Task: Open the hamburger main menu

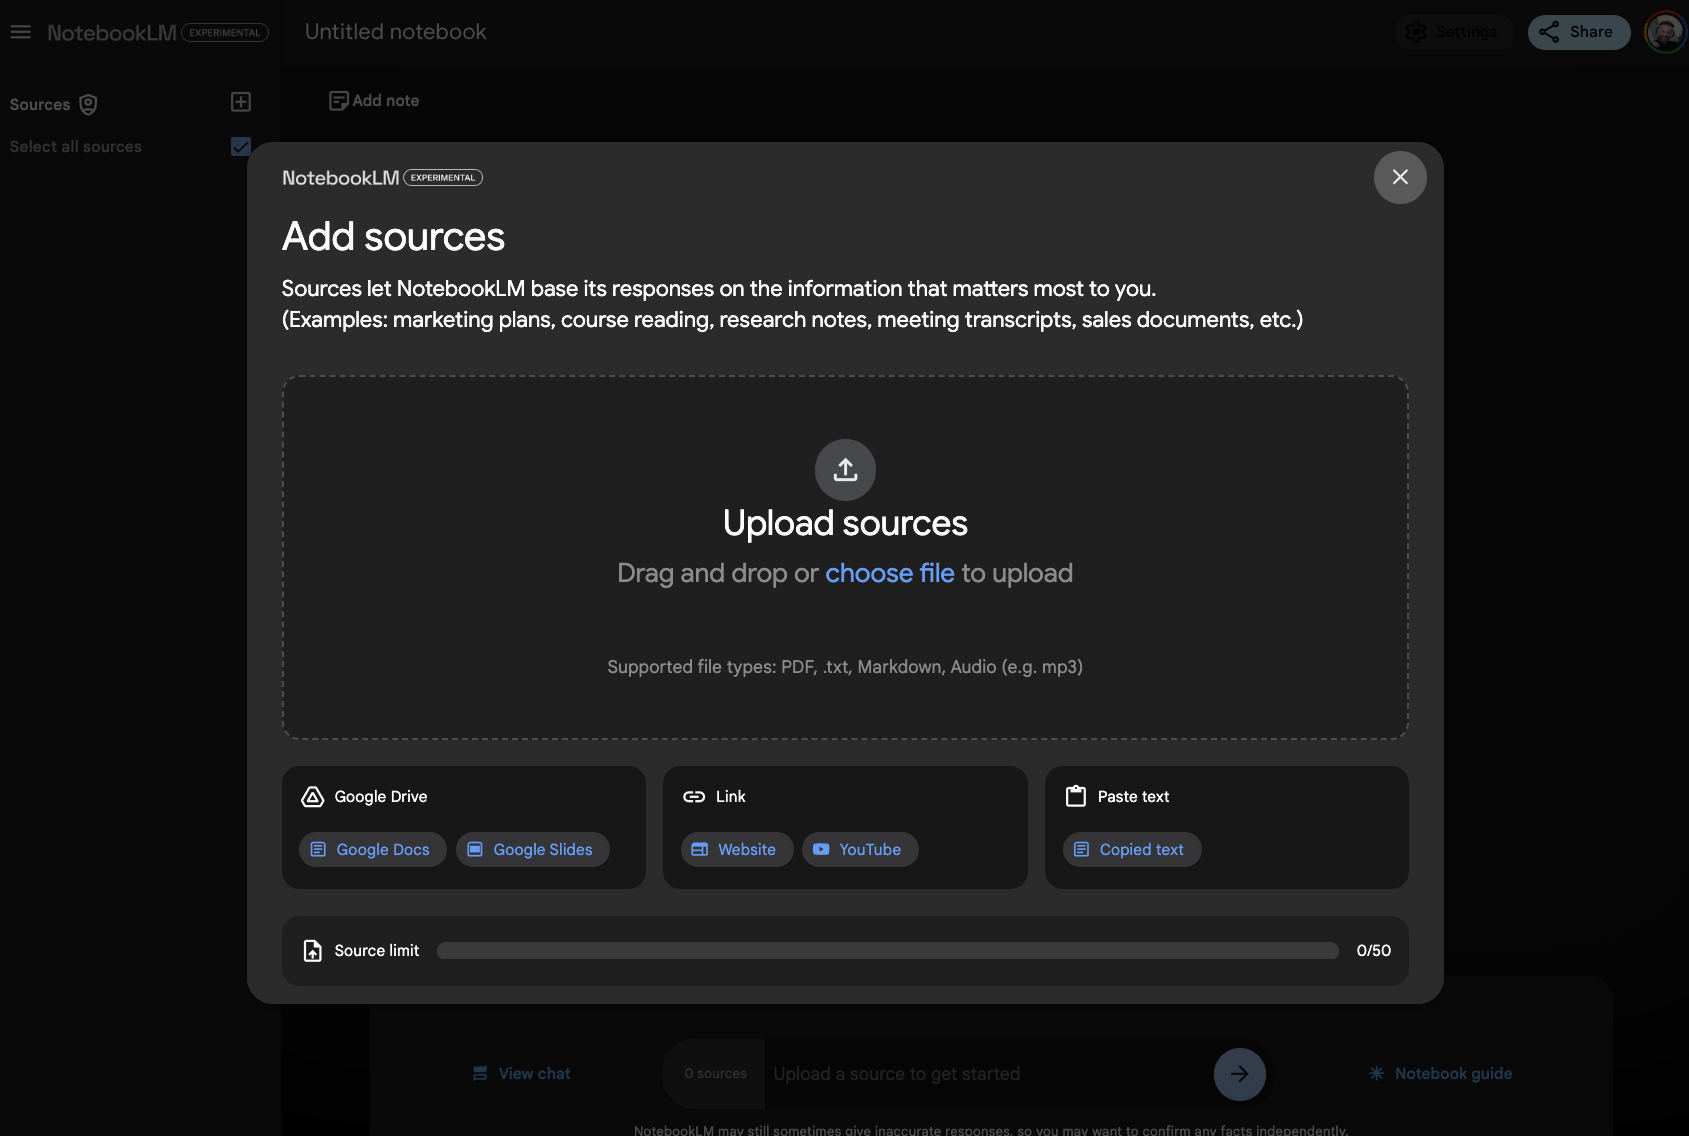Action: [21, 32]
